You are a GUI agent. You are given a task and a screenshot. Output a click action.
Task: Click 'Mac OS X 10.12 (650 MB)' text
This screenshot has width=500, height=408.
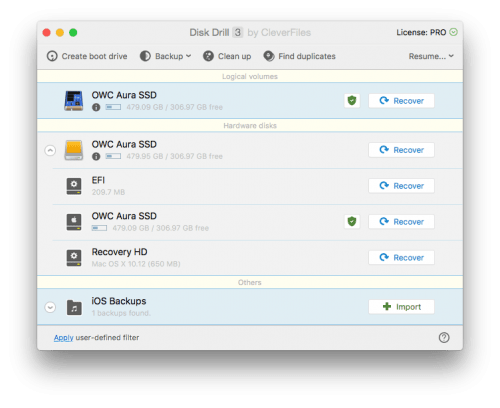[x=136, y=264]
